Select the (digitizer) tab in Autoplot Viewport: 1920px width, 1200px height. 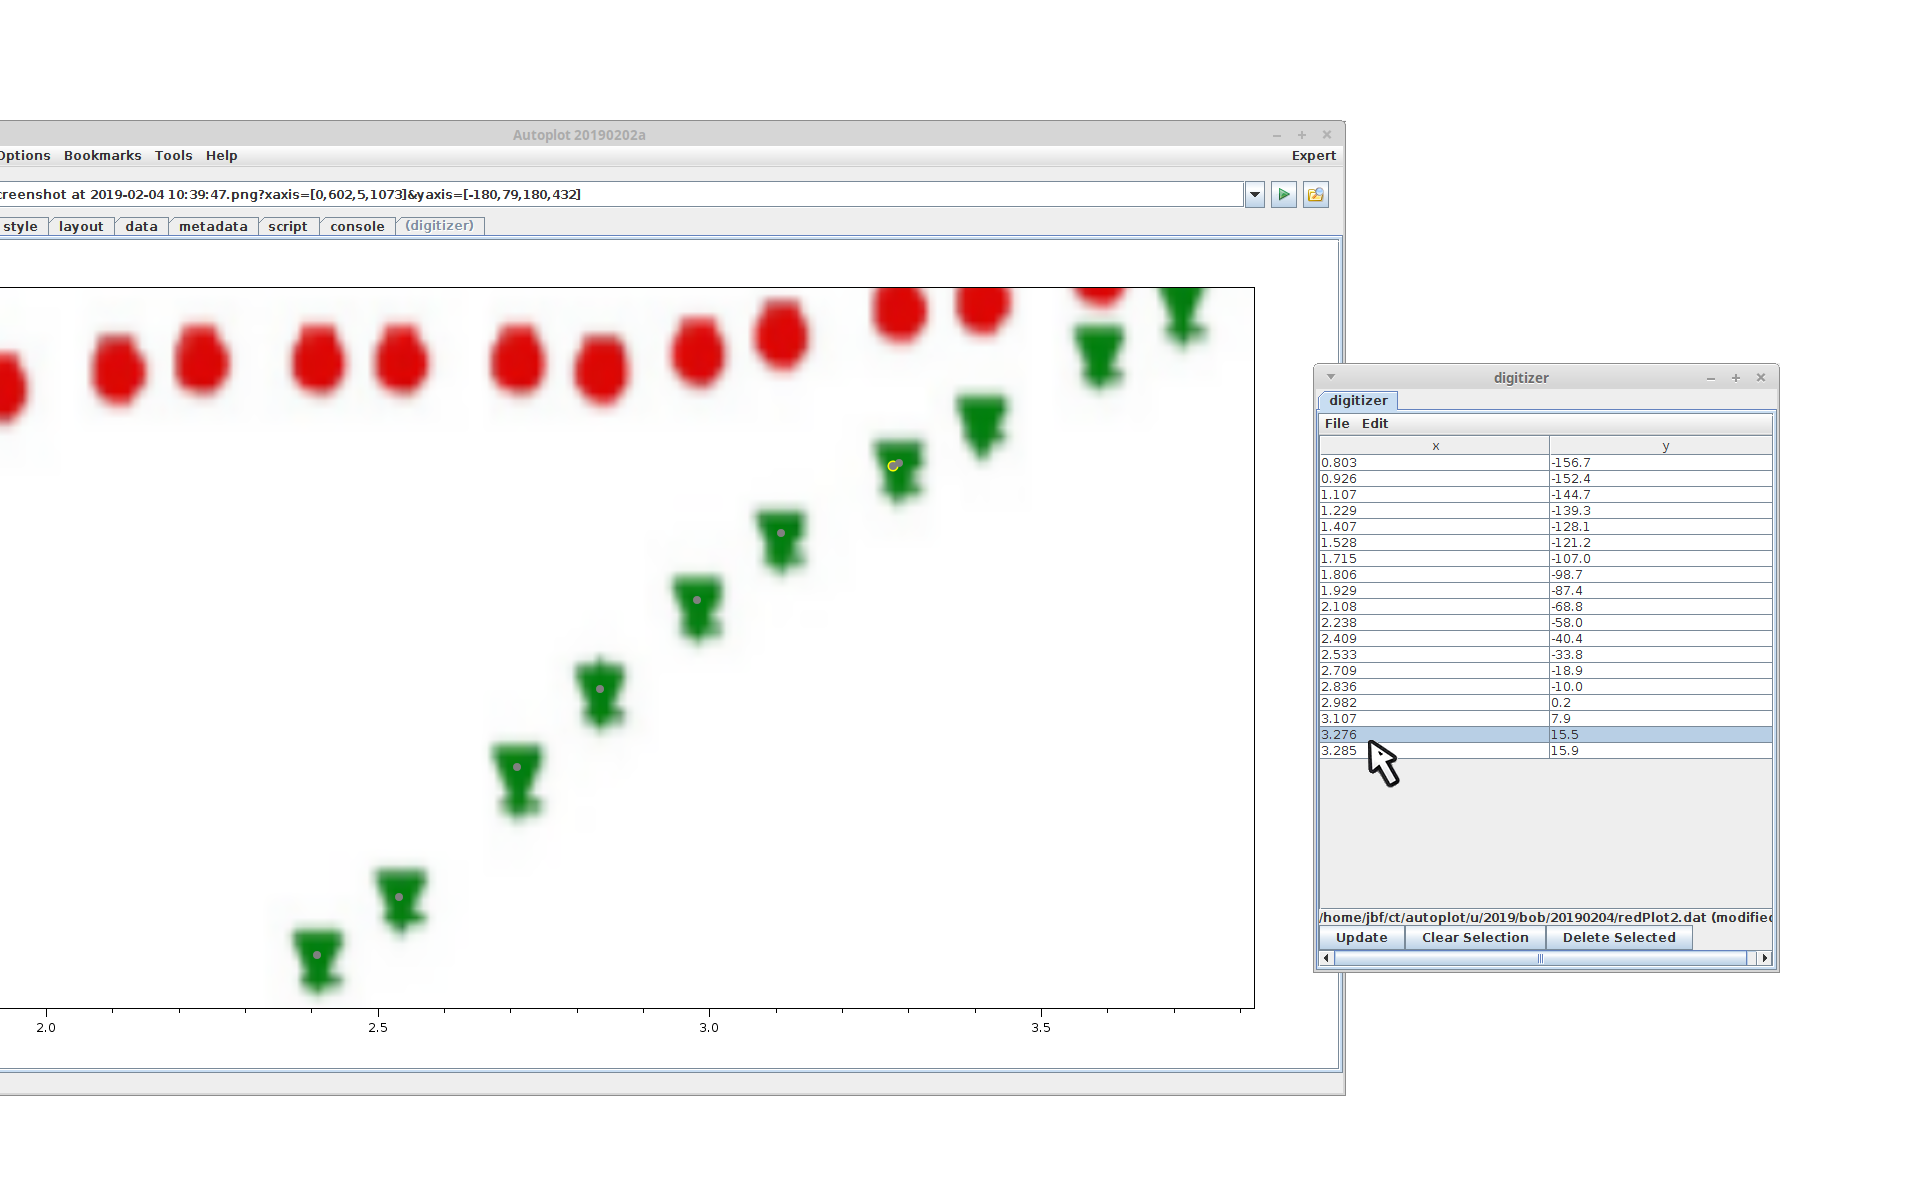440,226
